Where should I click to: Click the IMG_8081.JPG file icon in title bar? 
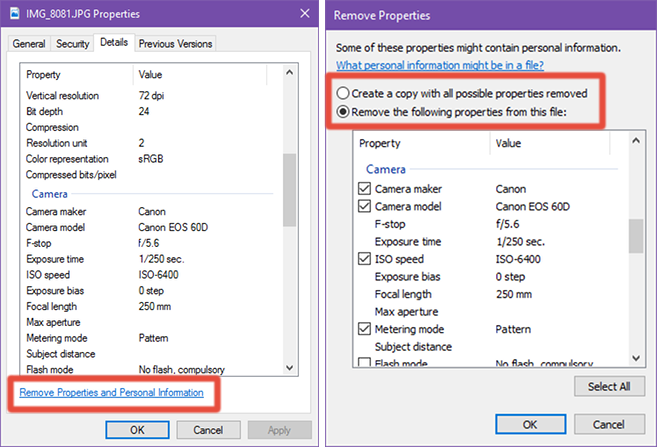point(16,14)
